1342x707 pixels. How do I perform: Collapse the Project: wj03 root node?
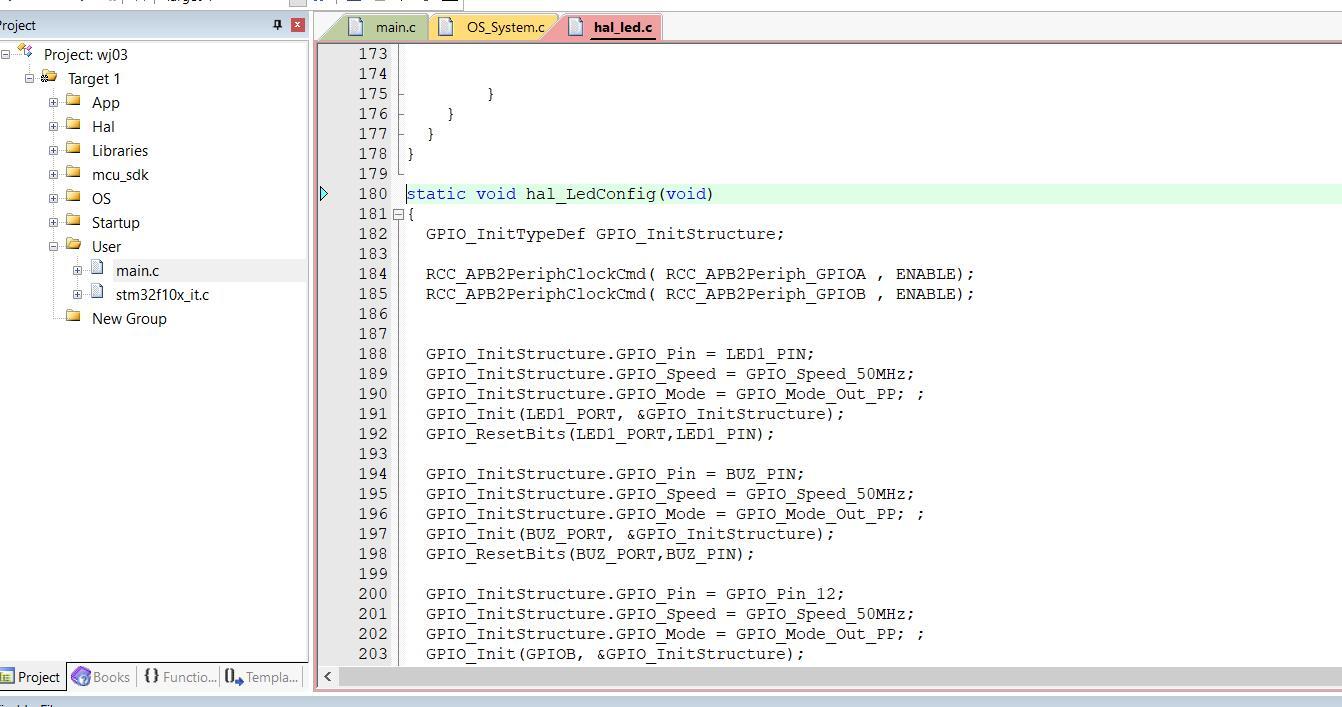click(6, 54)
